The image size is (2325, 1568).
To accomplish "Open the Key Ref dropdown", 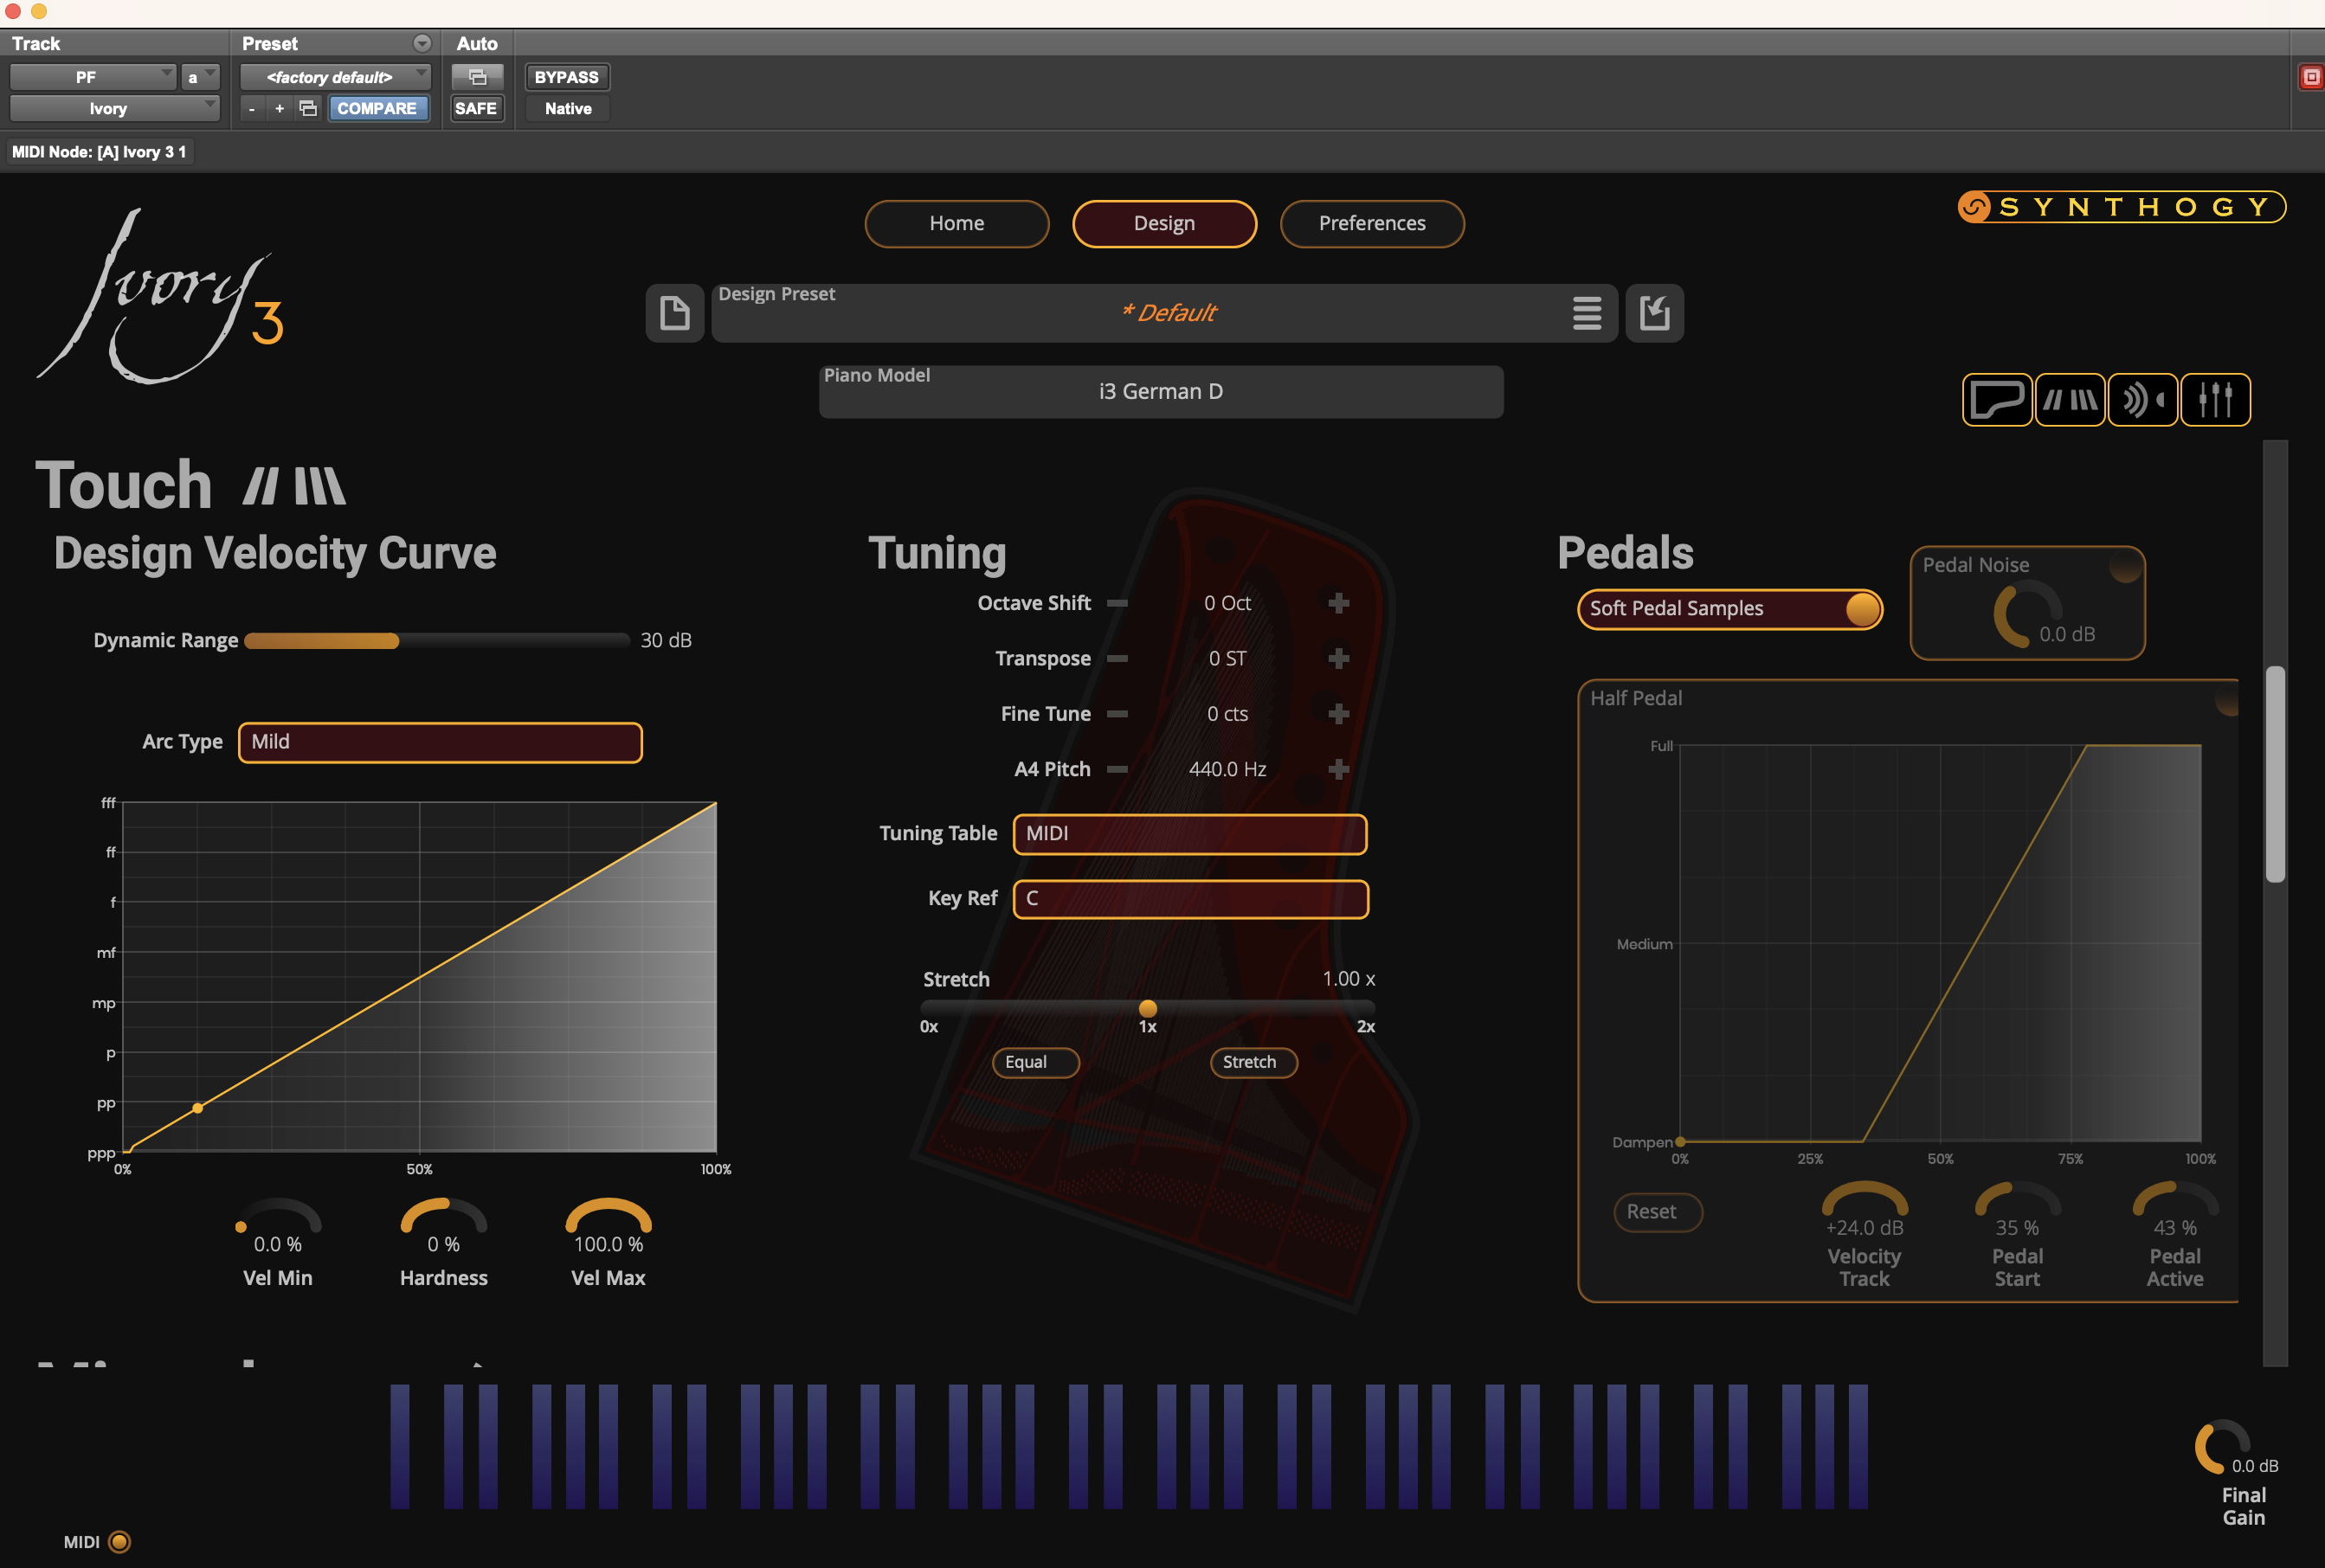I will pyautogui.click(x=1191, y=899).
